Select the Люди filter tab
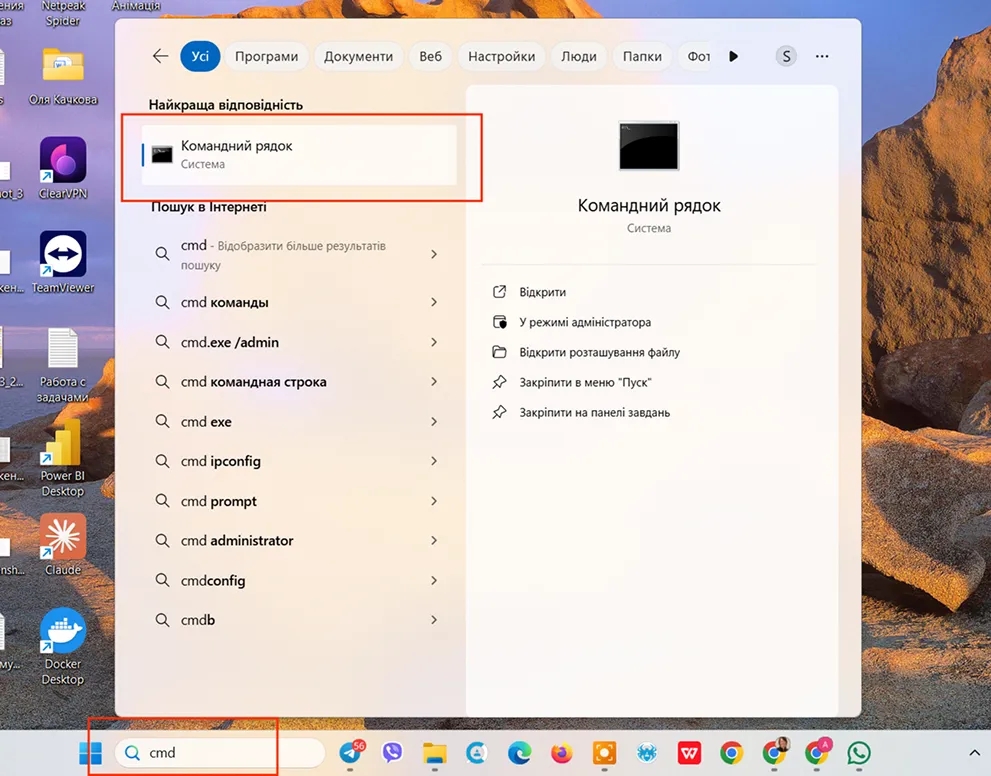 [579, 56]
